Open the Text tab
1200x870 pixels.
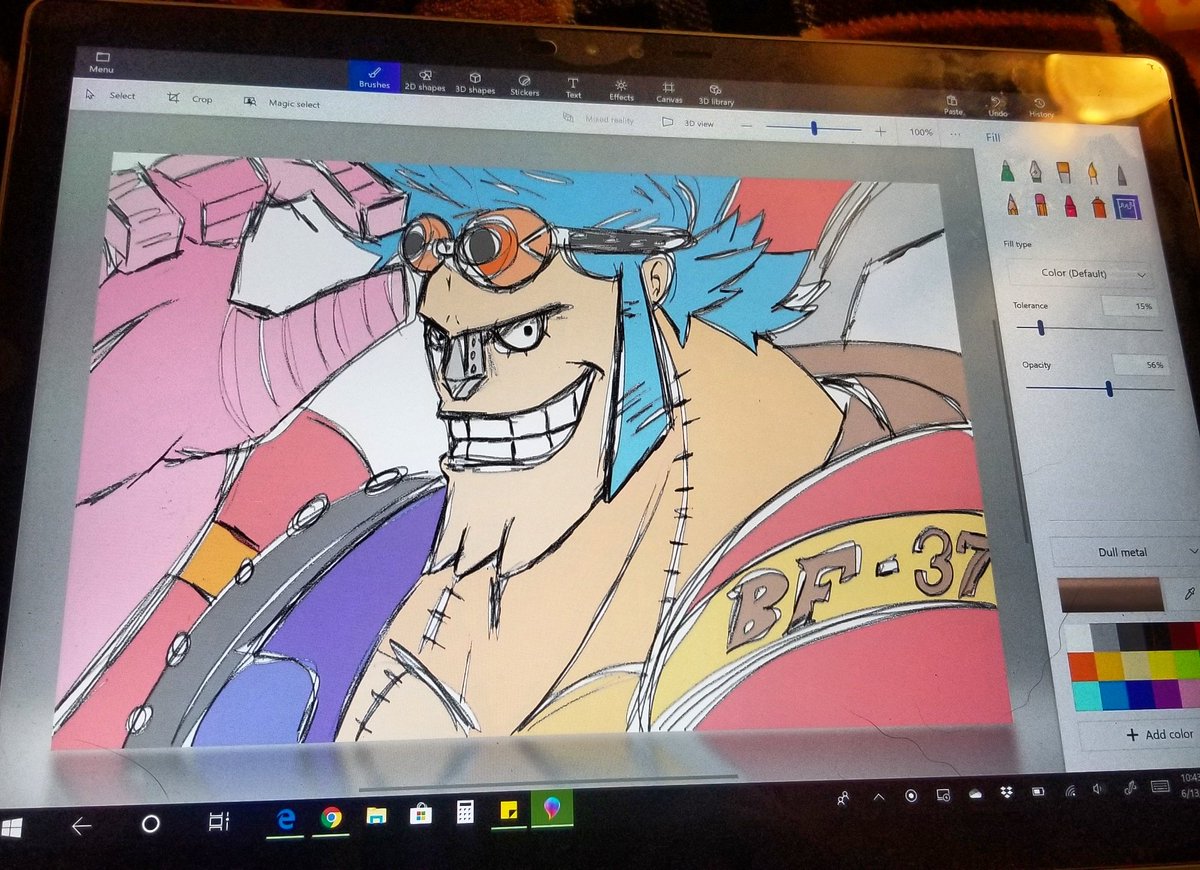click(x=573, y=88)
